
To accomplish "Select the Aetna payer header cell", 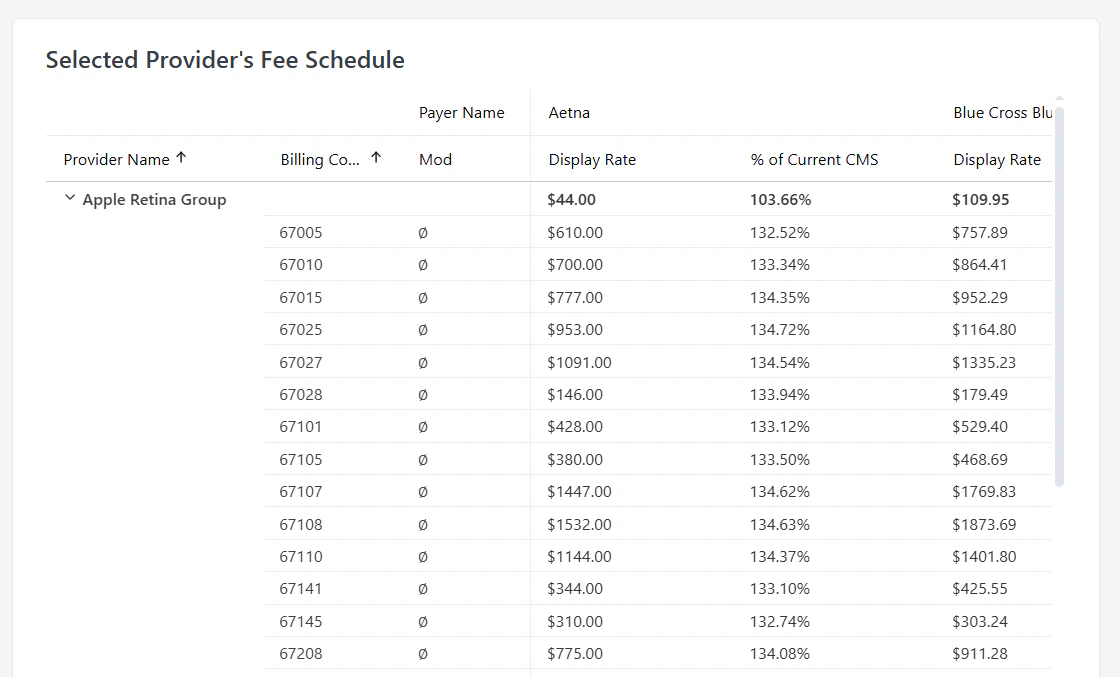I will click(569, 112).
